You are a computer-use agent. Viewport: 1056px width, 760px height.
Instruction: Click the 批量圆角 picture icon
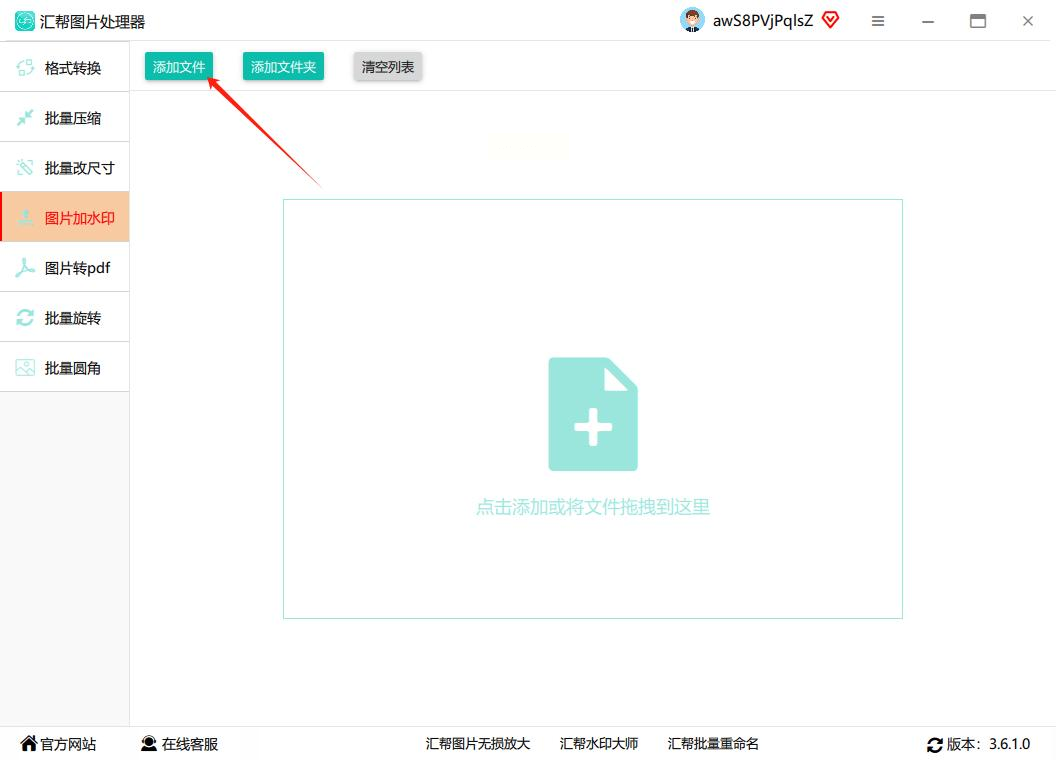25,367
